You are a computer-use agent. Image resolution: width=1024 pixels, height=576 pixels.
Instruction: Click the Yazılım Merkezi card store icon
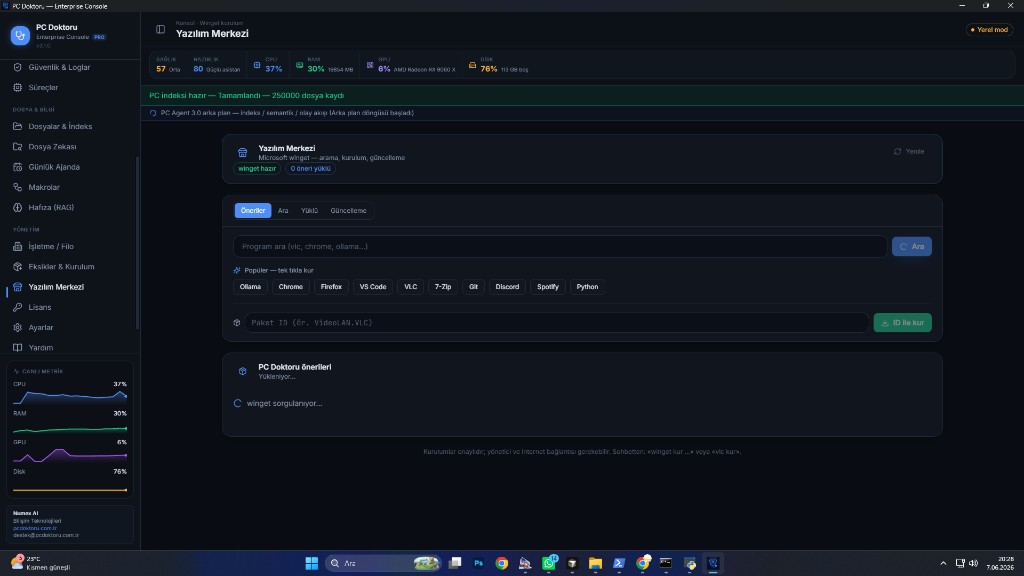(242, 153)
